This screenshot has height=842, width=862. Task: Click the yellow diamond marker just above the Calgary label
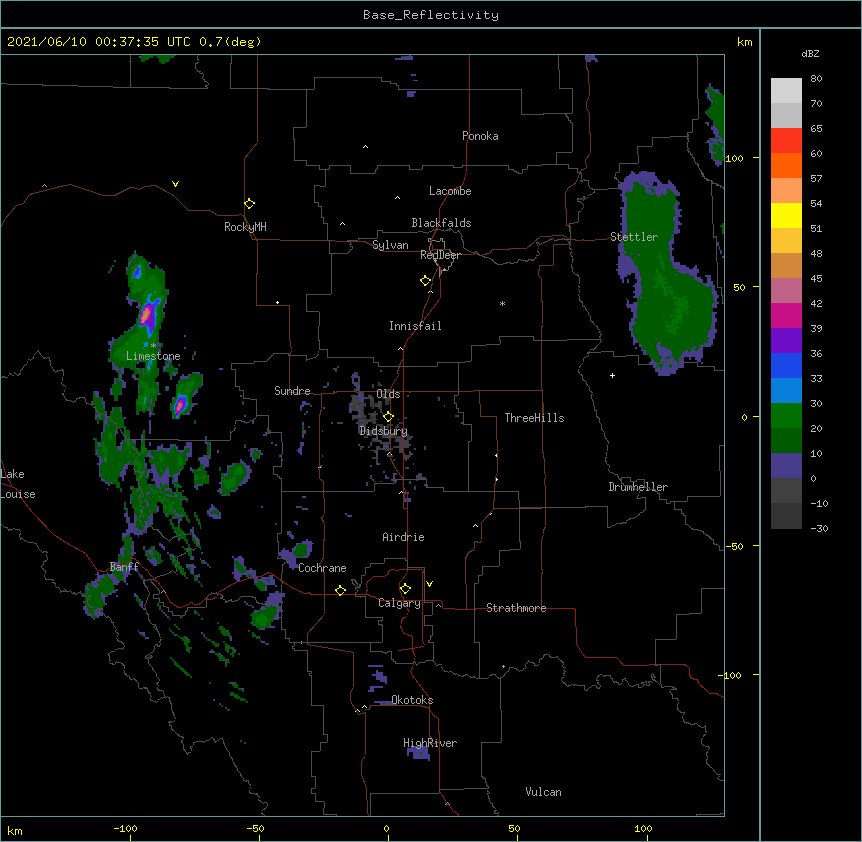(405, 589)
